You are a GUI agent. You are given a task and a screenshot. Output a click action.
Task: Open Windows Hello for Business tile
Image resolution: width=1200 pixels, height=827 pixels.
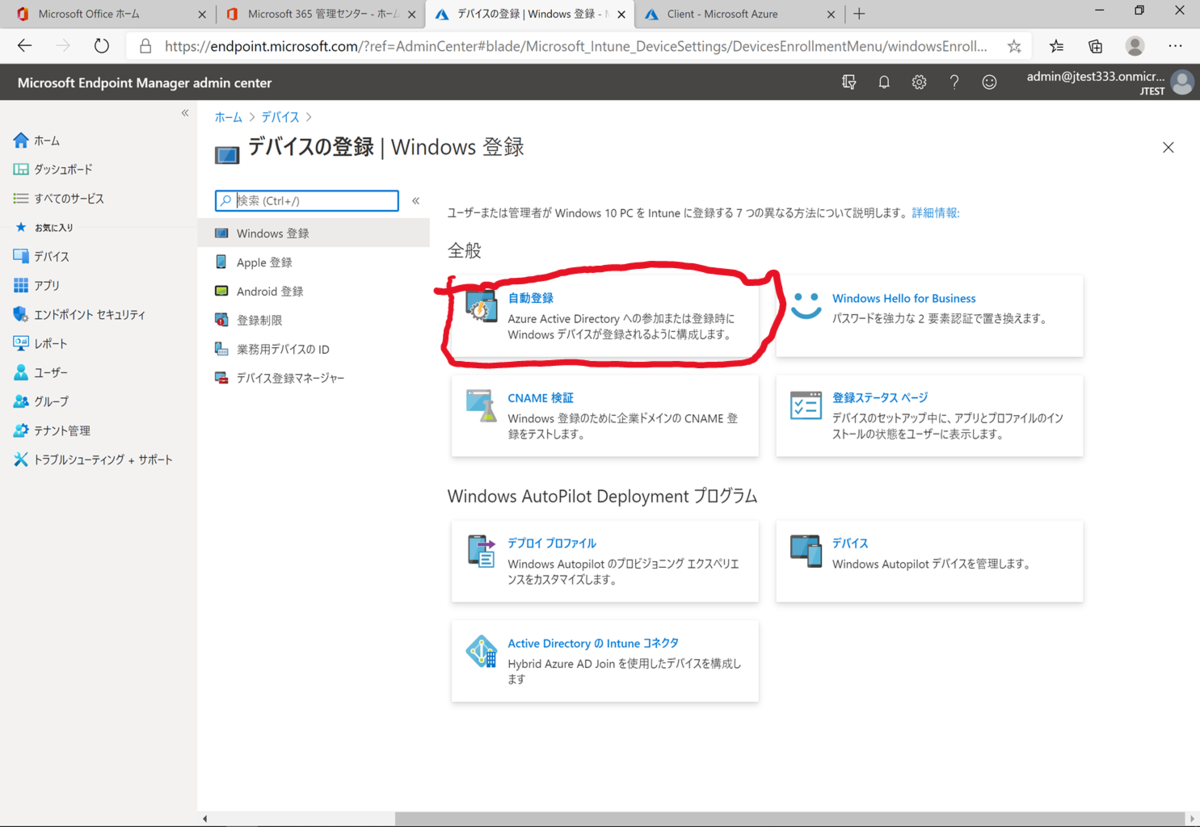(904, 298)
